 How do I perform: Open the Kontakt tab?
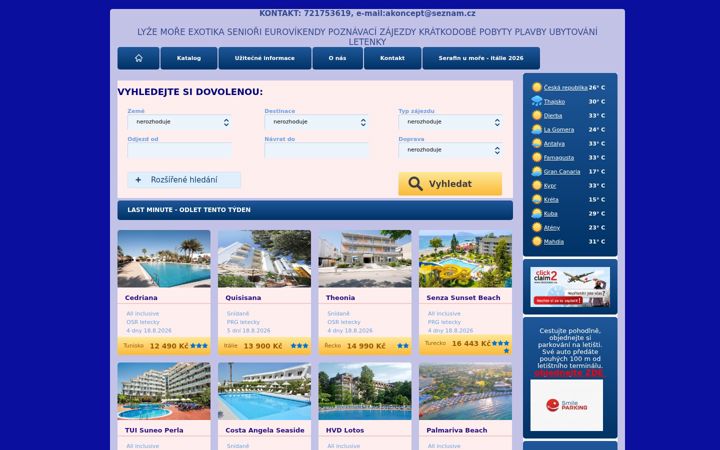point(393,58)
